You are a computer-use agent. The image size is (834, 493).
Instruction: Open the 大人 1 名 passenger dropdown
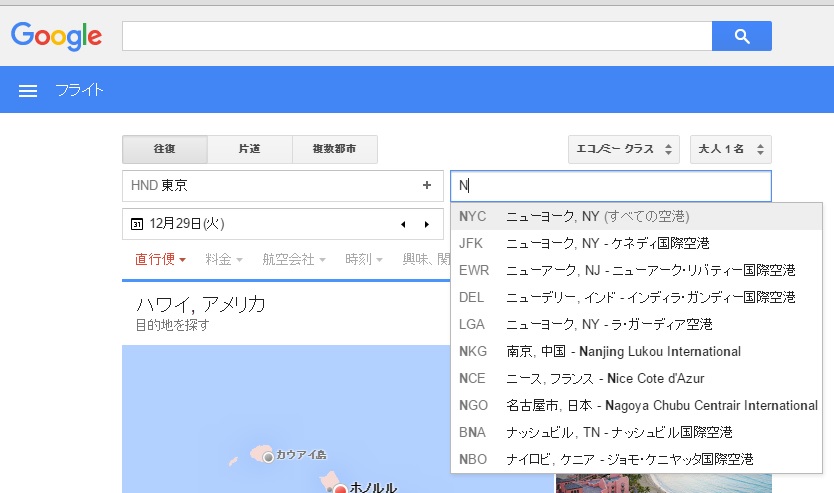pos(730,149)
